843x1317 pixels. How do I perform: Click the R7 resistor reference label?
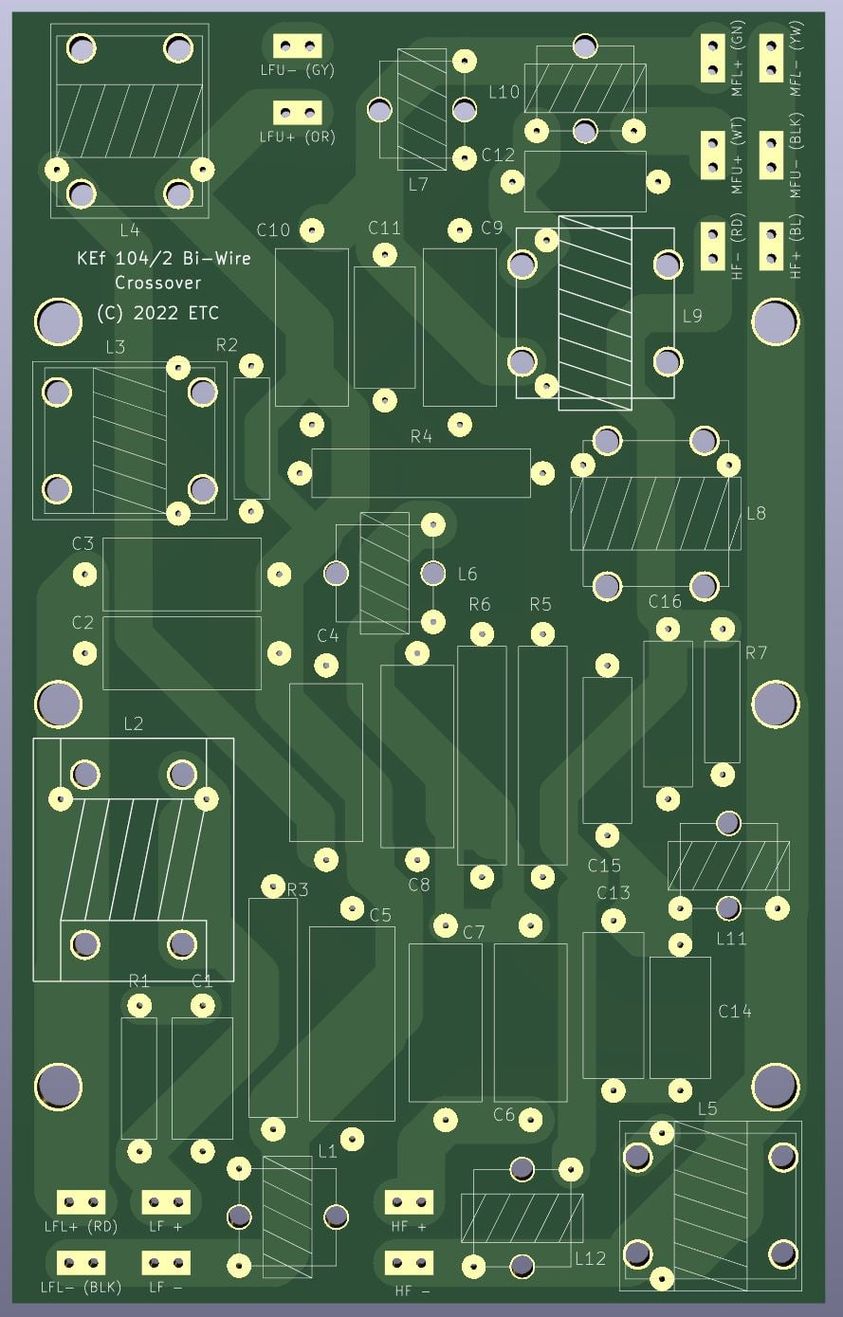click(756, 653)
